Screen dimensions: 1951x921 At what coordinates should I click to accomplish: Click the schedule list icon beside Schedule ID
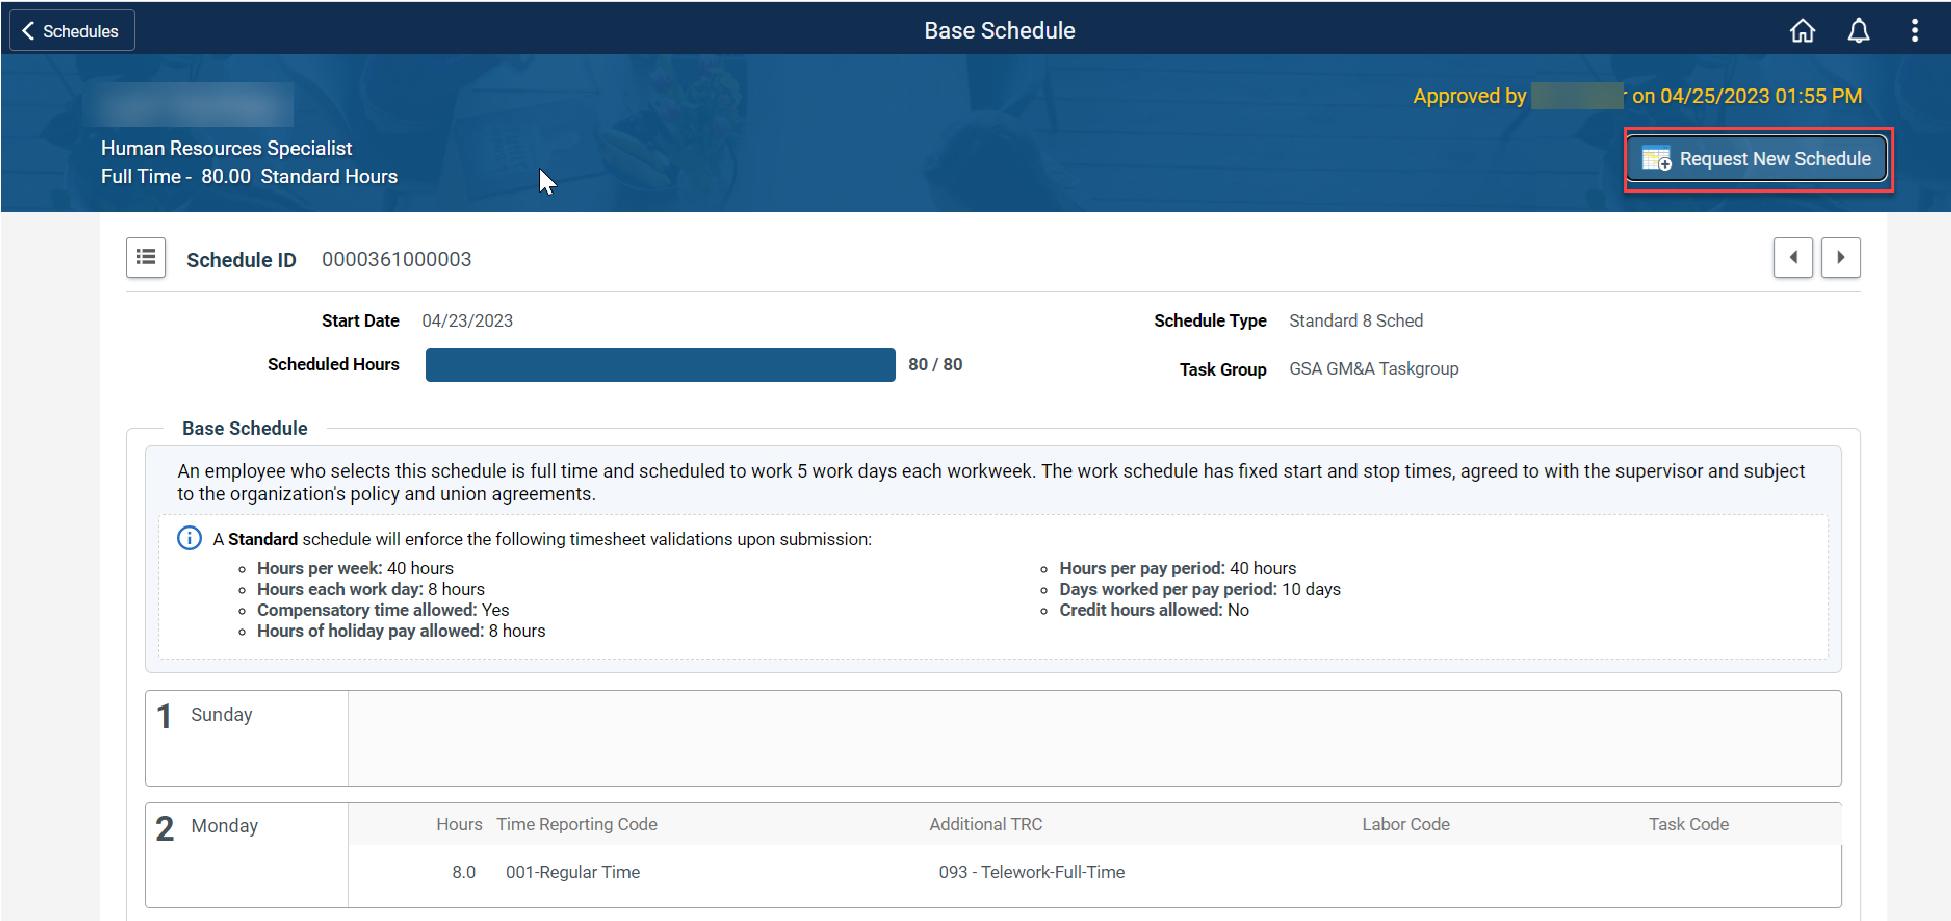[146, 258]
